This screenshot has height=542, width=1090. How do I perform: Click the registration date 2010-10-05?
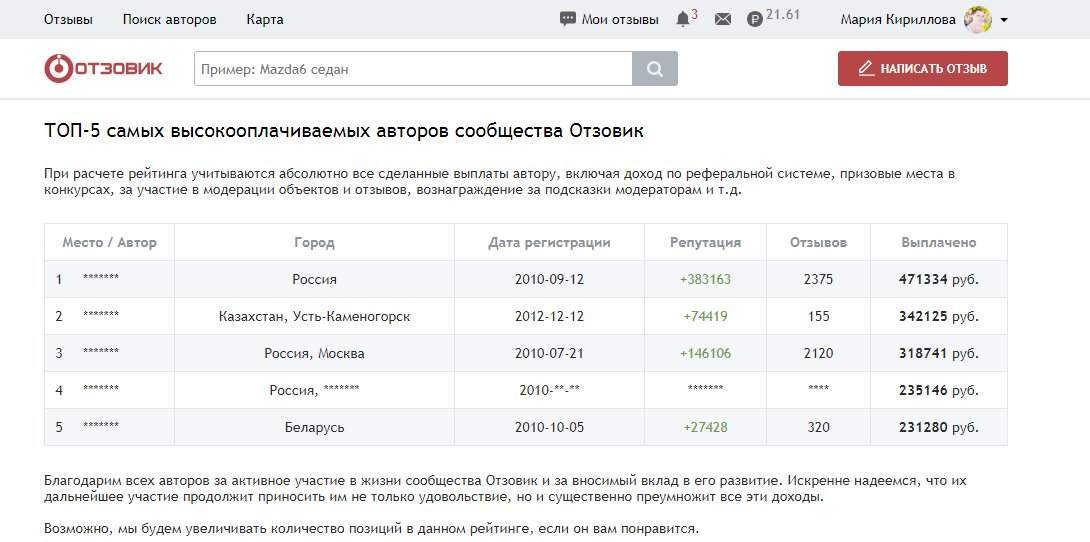[549, 427]
